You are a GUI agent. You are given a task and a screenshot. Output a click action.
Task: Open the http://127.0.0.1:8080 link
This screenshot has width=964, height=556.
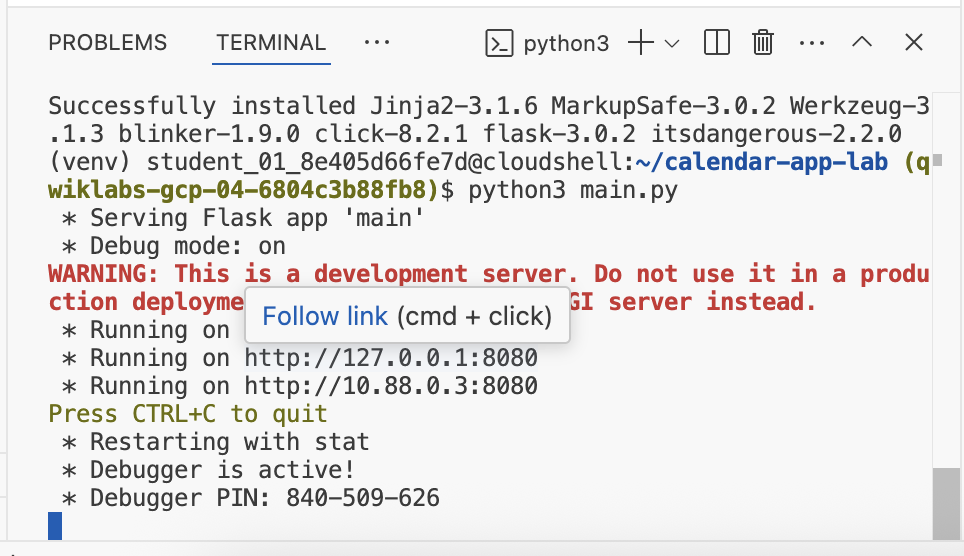tap(391, 358)
